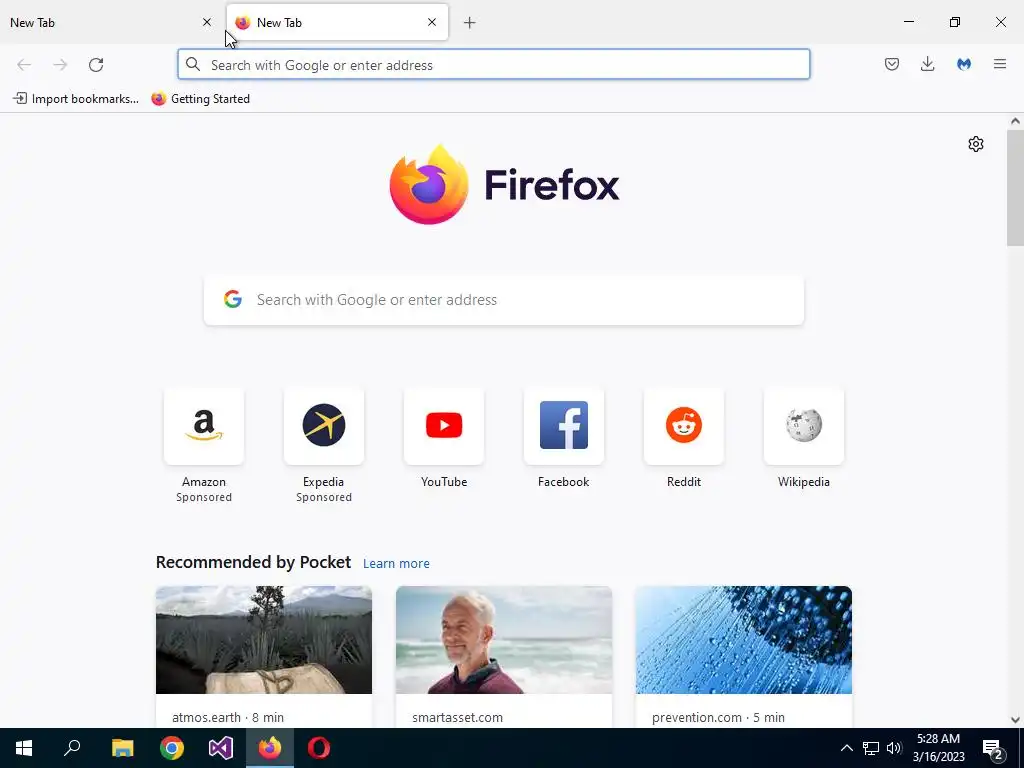The height and width of the screenshot is (768, 1024).
Task: Focus the address bar field
Action: [494, 65]
